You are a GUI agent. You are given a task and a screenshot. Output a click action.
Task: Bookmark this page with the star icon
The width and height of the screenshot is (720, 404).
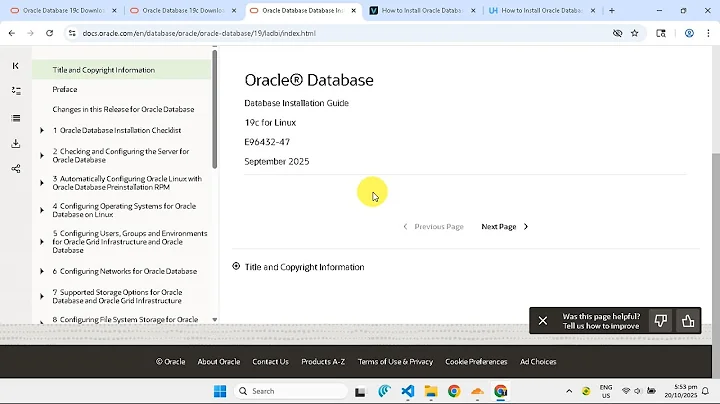pos(635,33)
